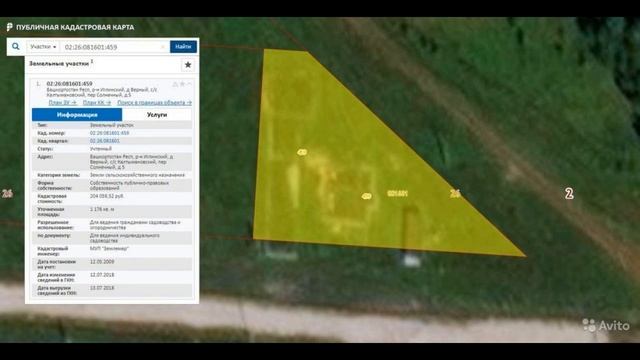
Task: Open the Участки search-type dropdown
Action: point(43,47)
